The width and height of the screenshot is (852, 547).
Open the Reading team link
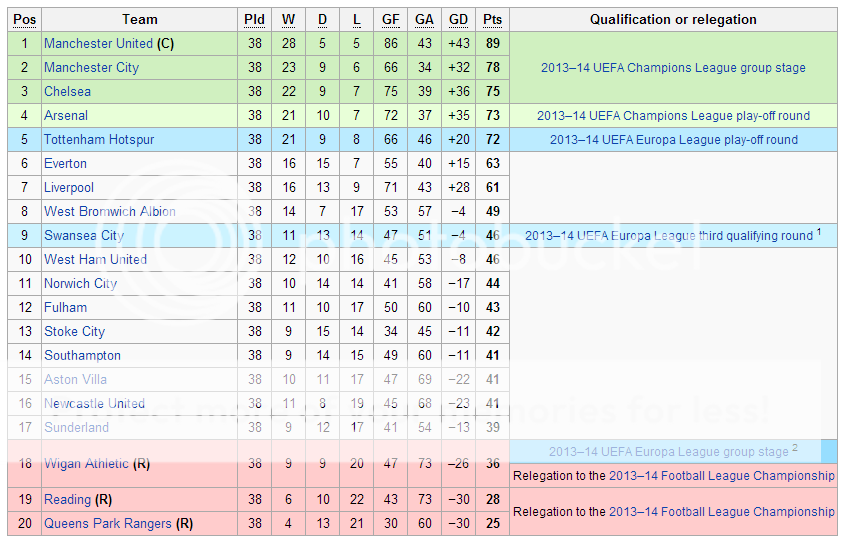click(67, 499)
